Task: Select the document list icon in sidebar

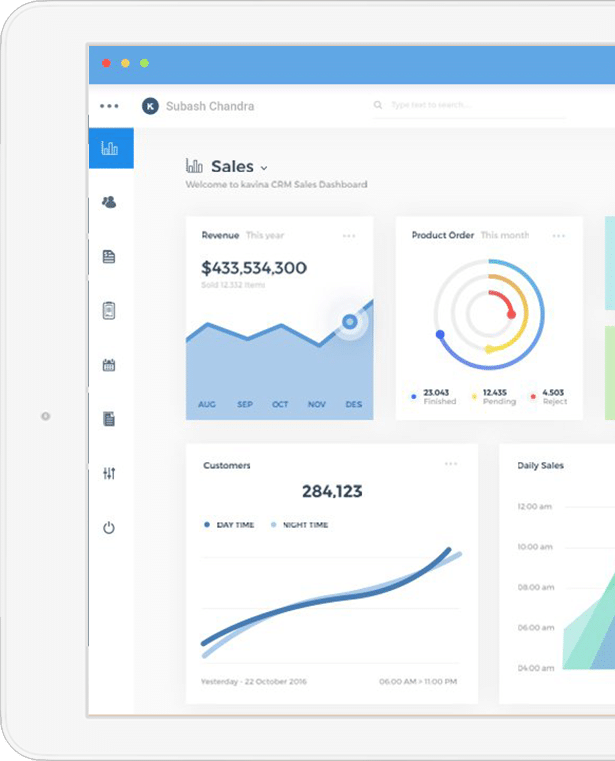Action: pos(109,256)
